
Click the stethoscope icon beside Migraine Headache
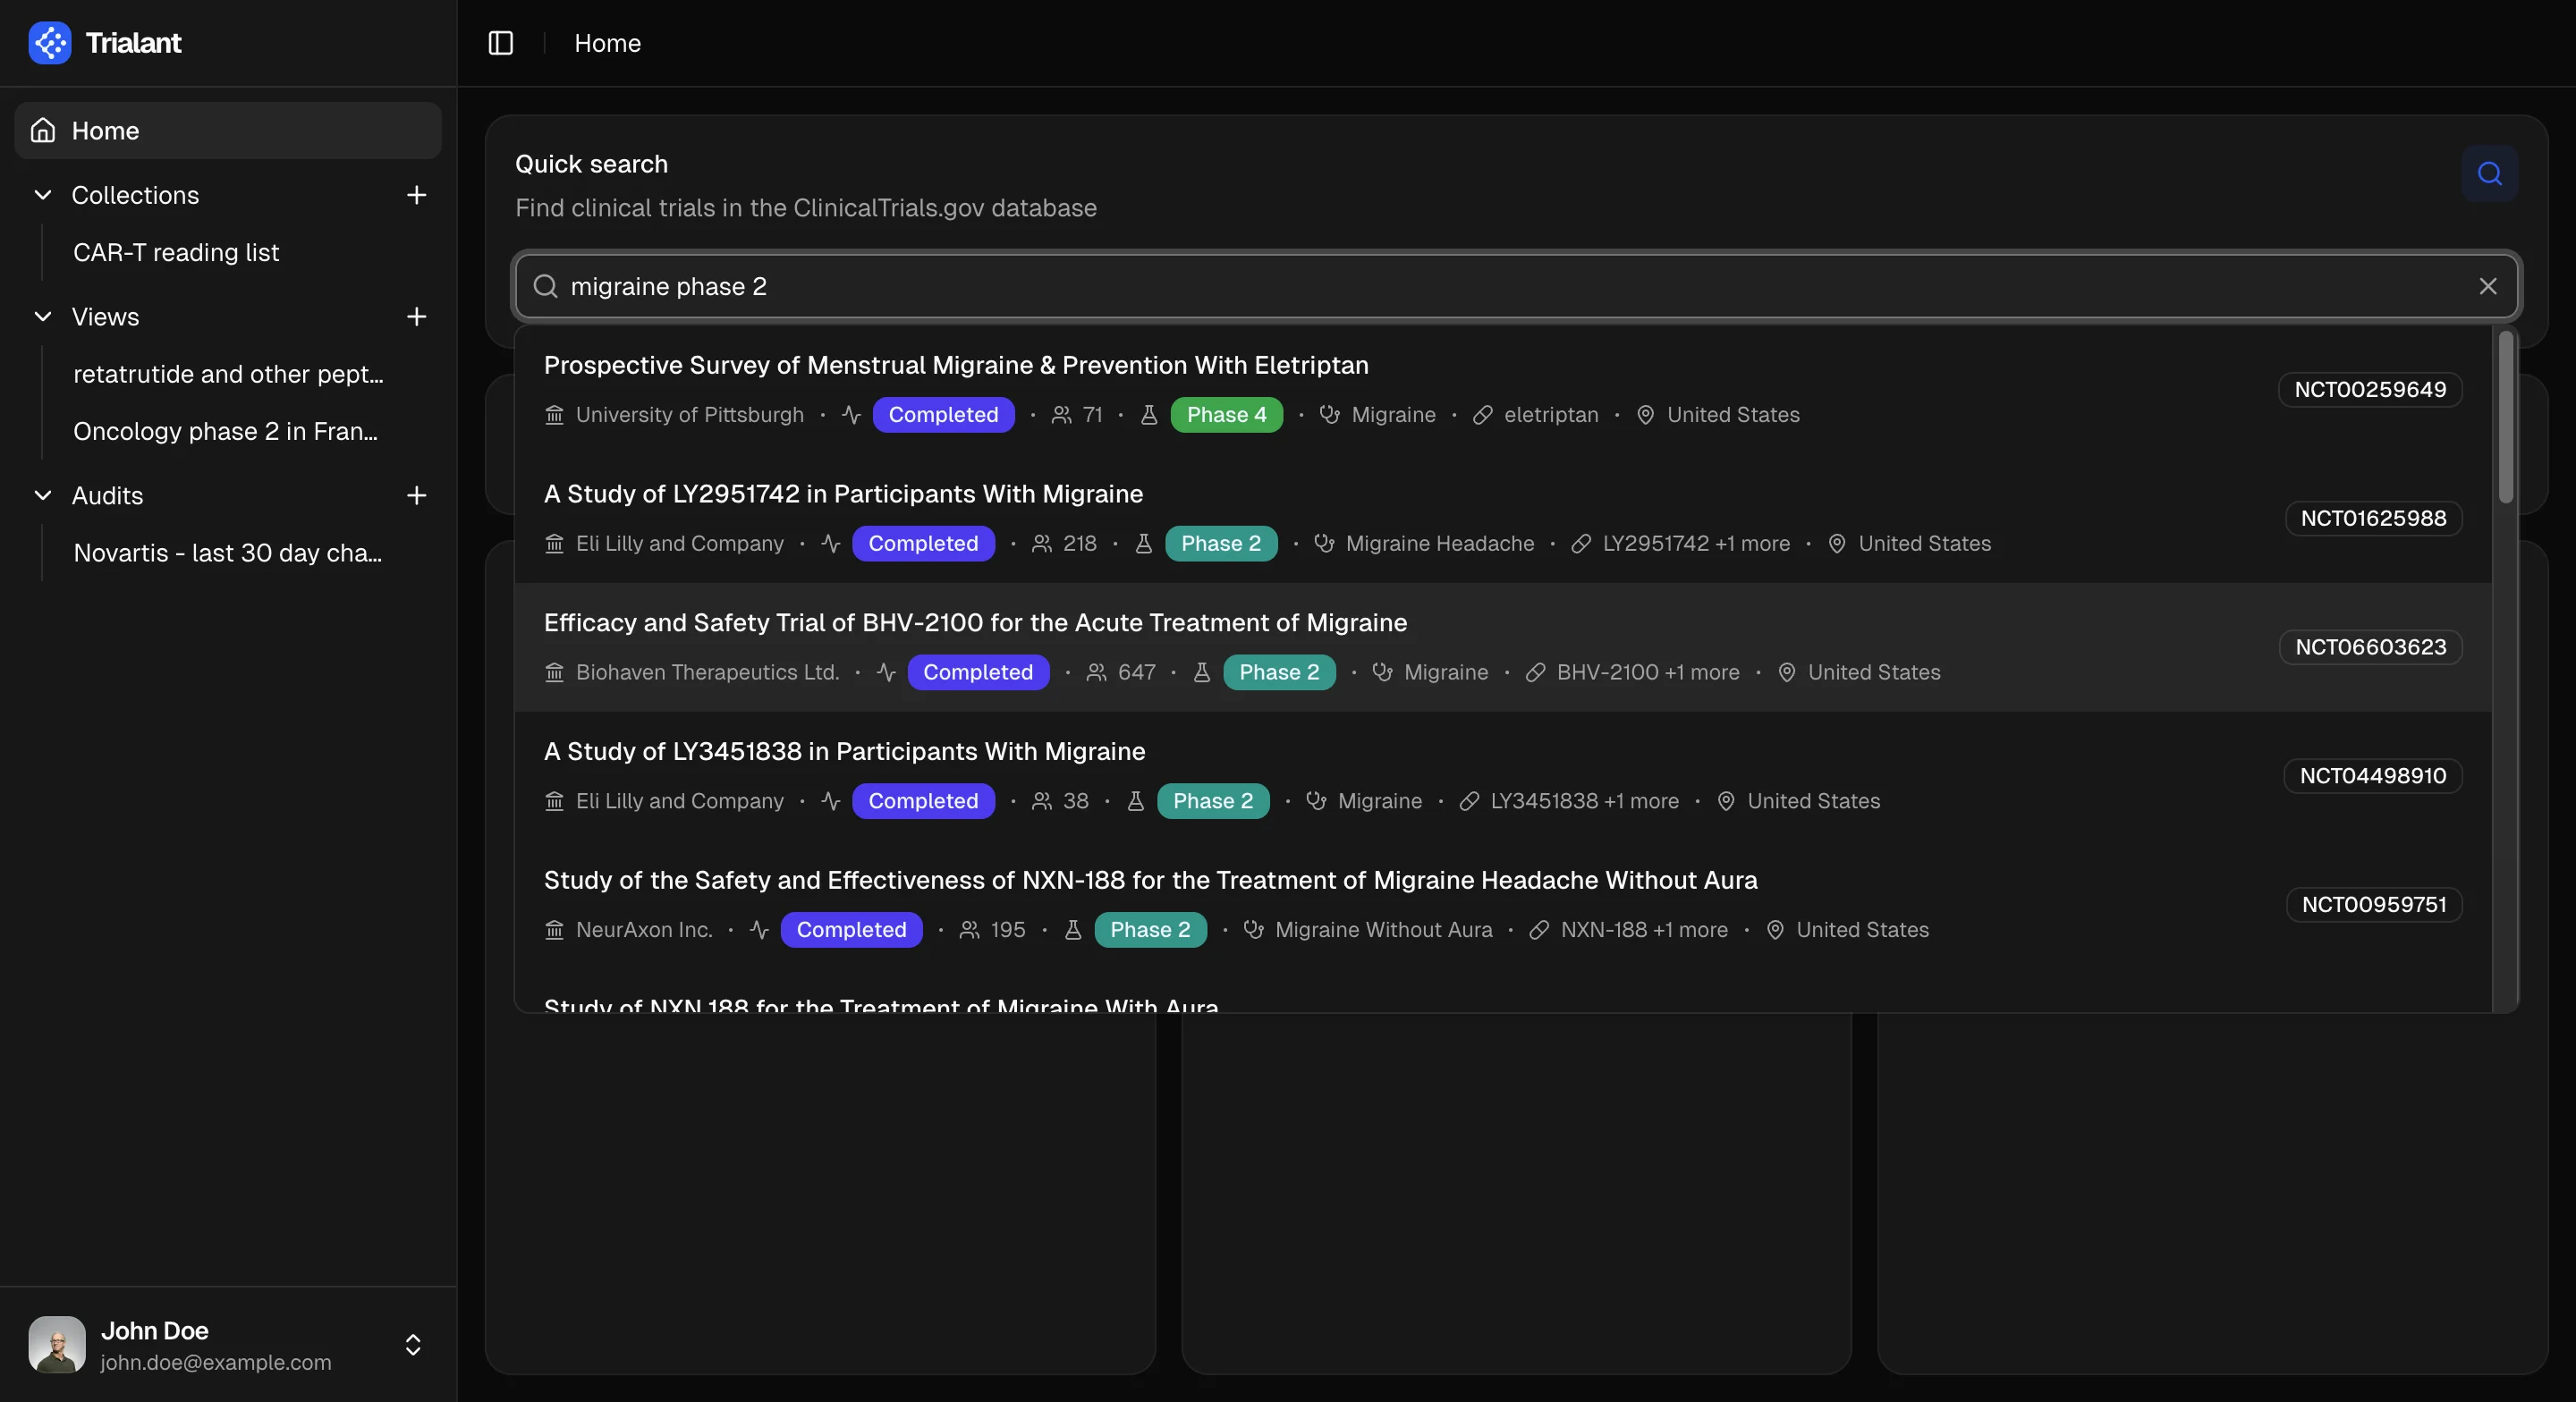tap(1324, 544)
